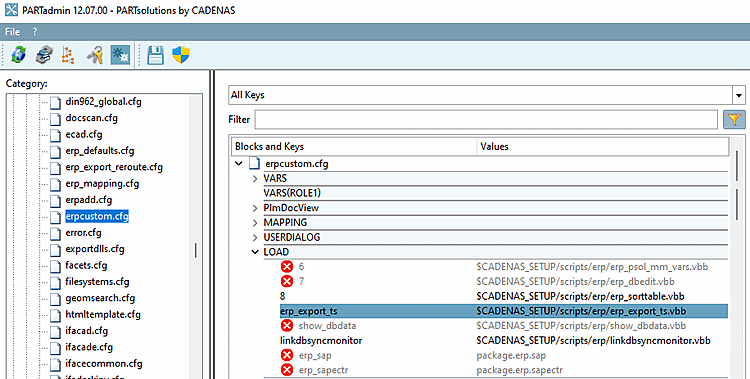750x379 pixels.
Task: Toggle red X on show_dbdata key
Action: coord(287,326)
